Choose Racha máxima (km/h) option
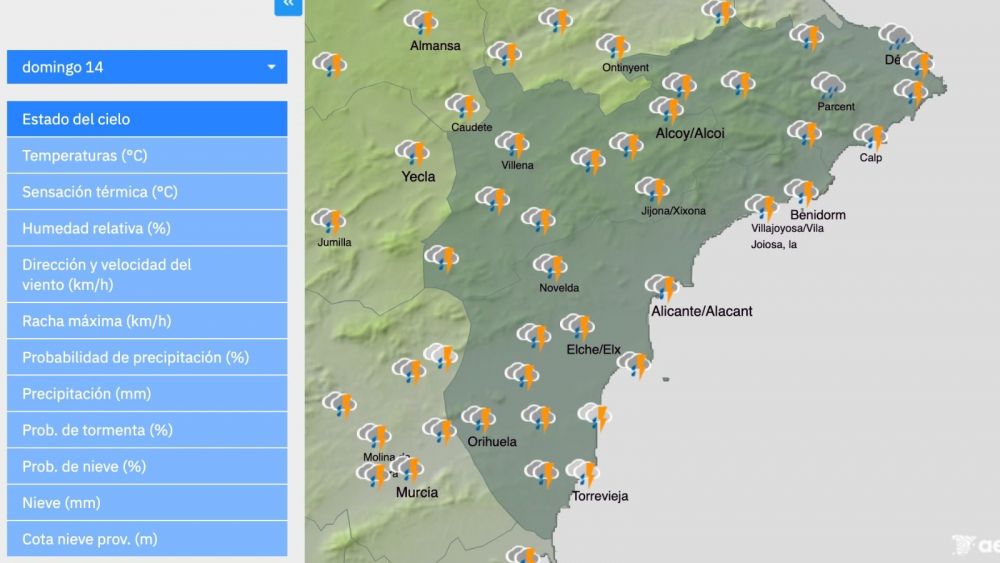The height and width of the screenshot is (563, 1000). [x=147, y=321]
